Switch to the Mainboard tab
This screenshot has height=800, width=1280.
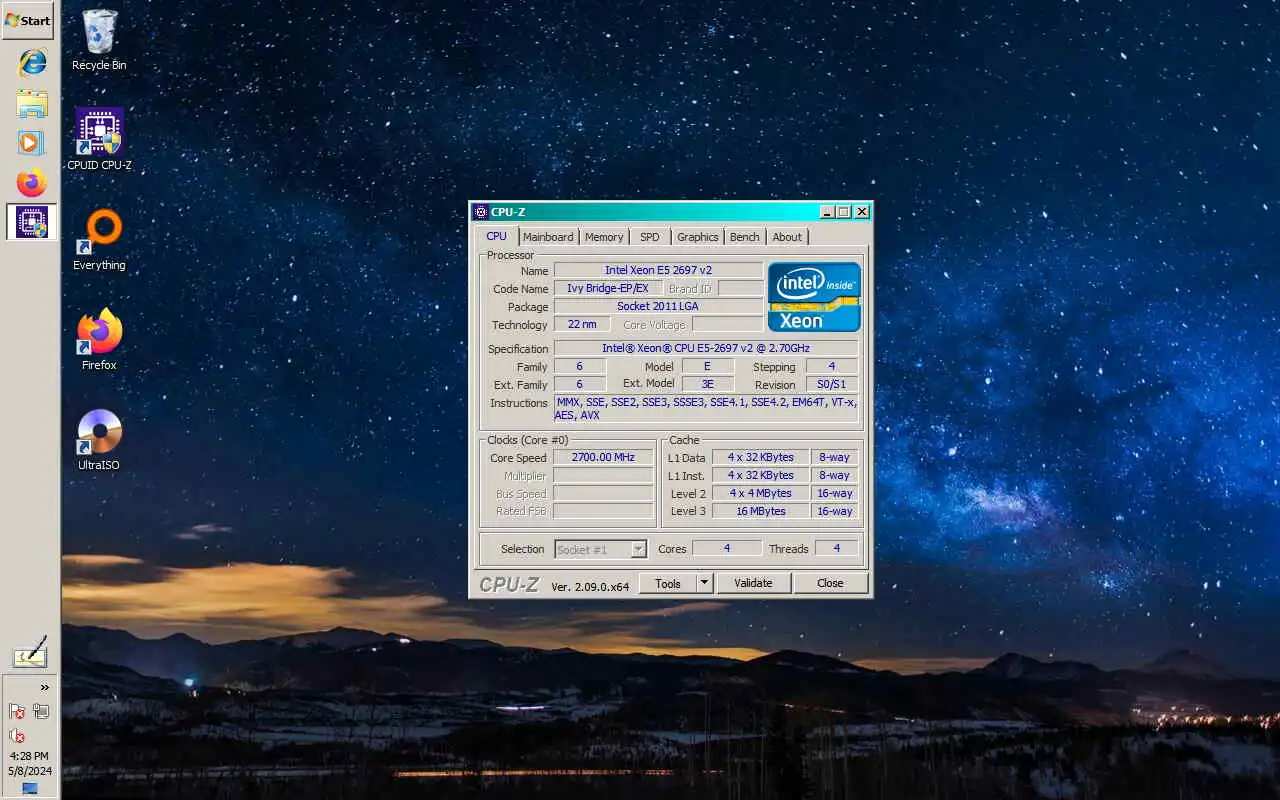pyautogui.click(x=548, y=237)
